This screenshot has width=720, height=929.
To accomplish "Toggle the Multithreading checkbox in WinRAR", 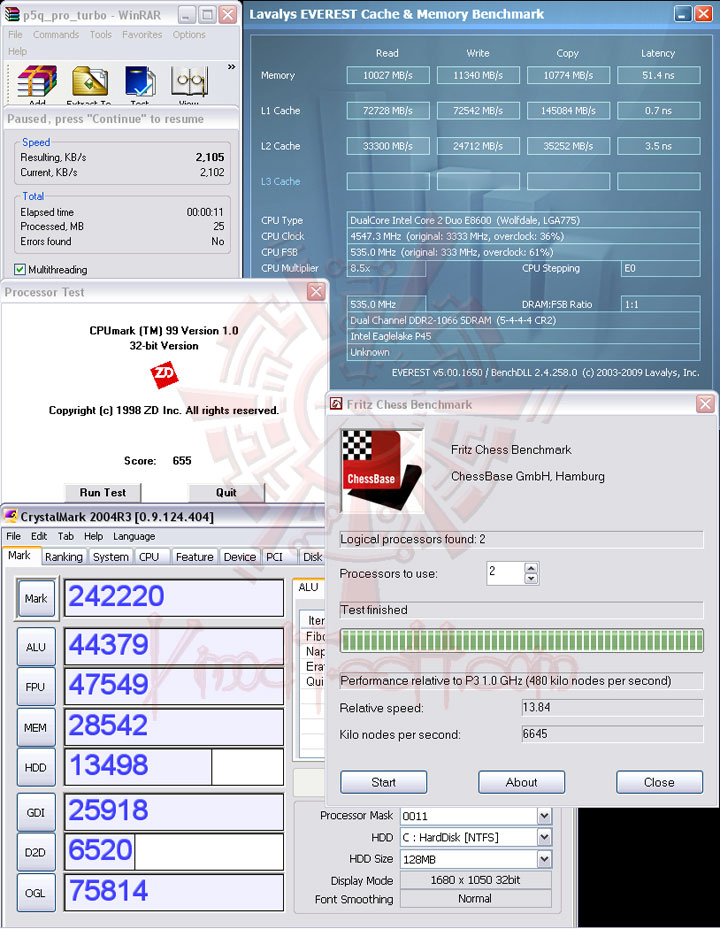I will 20,270.
